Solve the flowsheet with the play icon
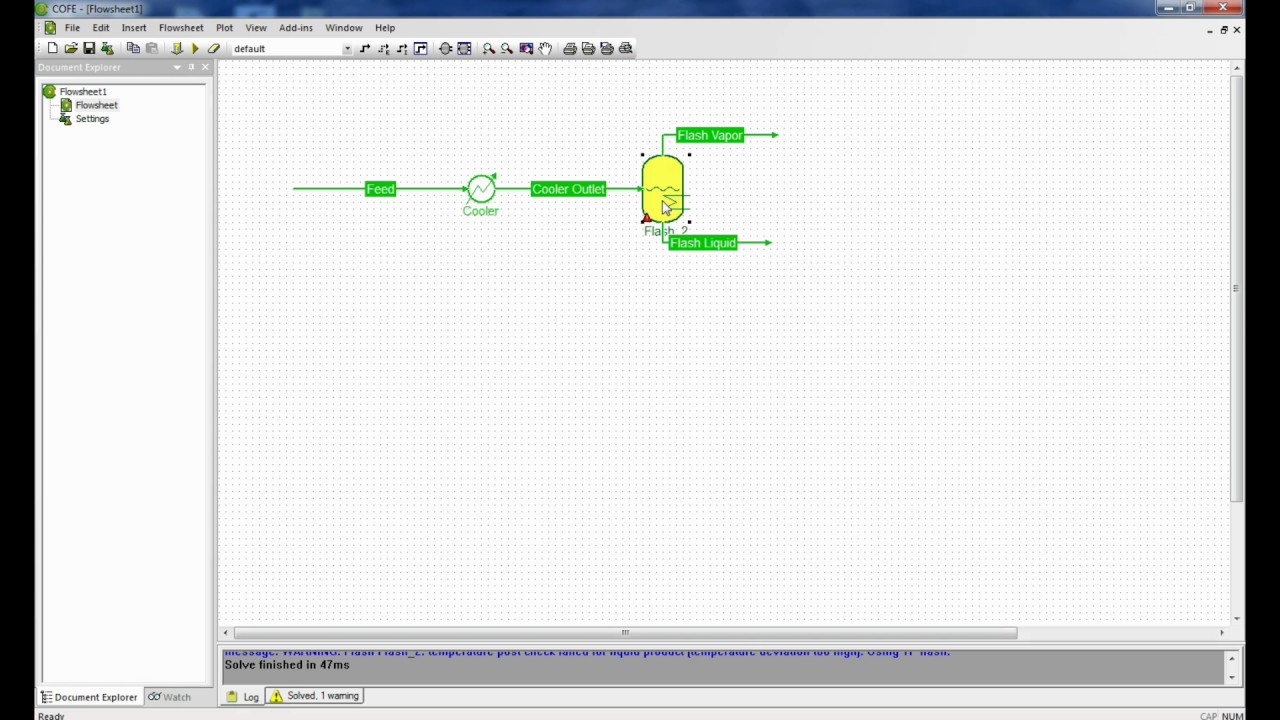This screenshot has height=720, width=1280. (195, 48)
